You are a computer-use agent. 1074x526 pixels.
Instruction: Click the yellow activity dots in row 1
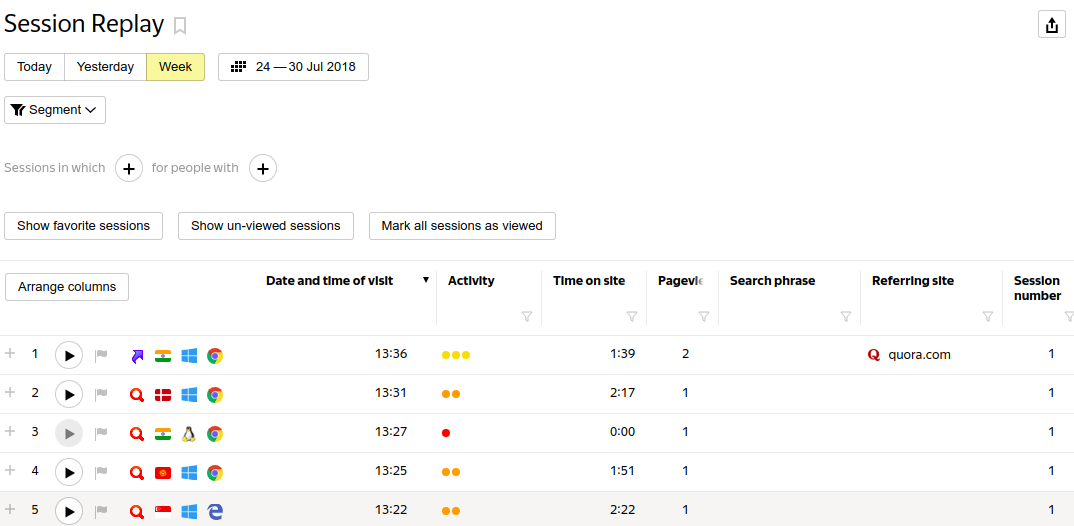tap(456, 355)
